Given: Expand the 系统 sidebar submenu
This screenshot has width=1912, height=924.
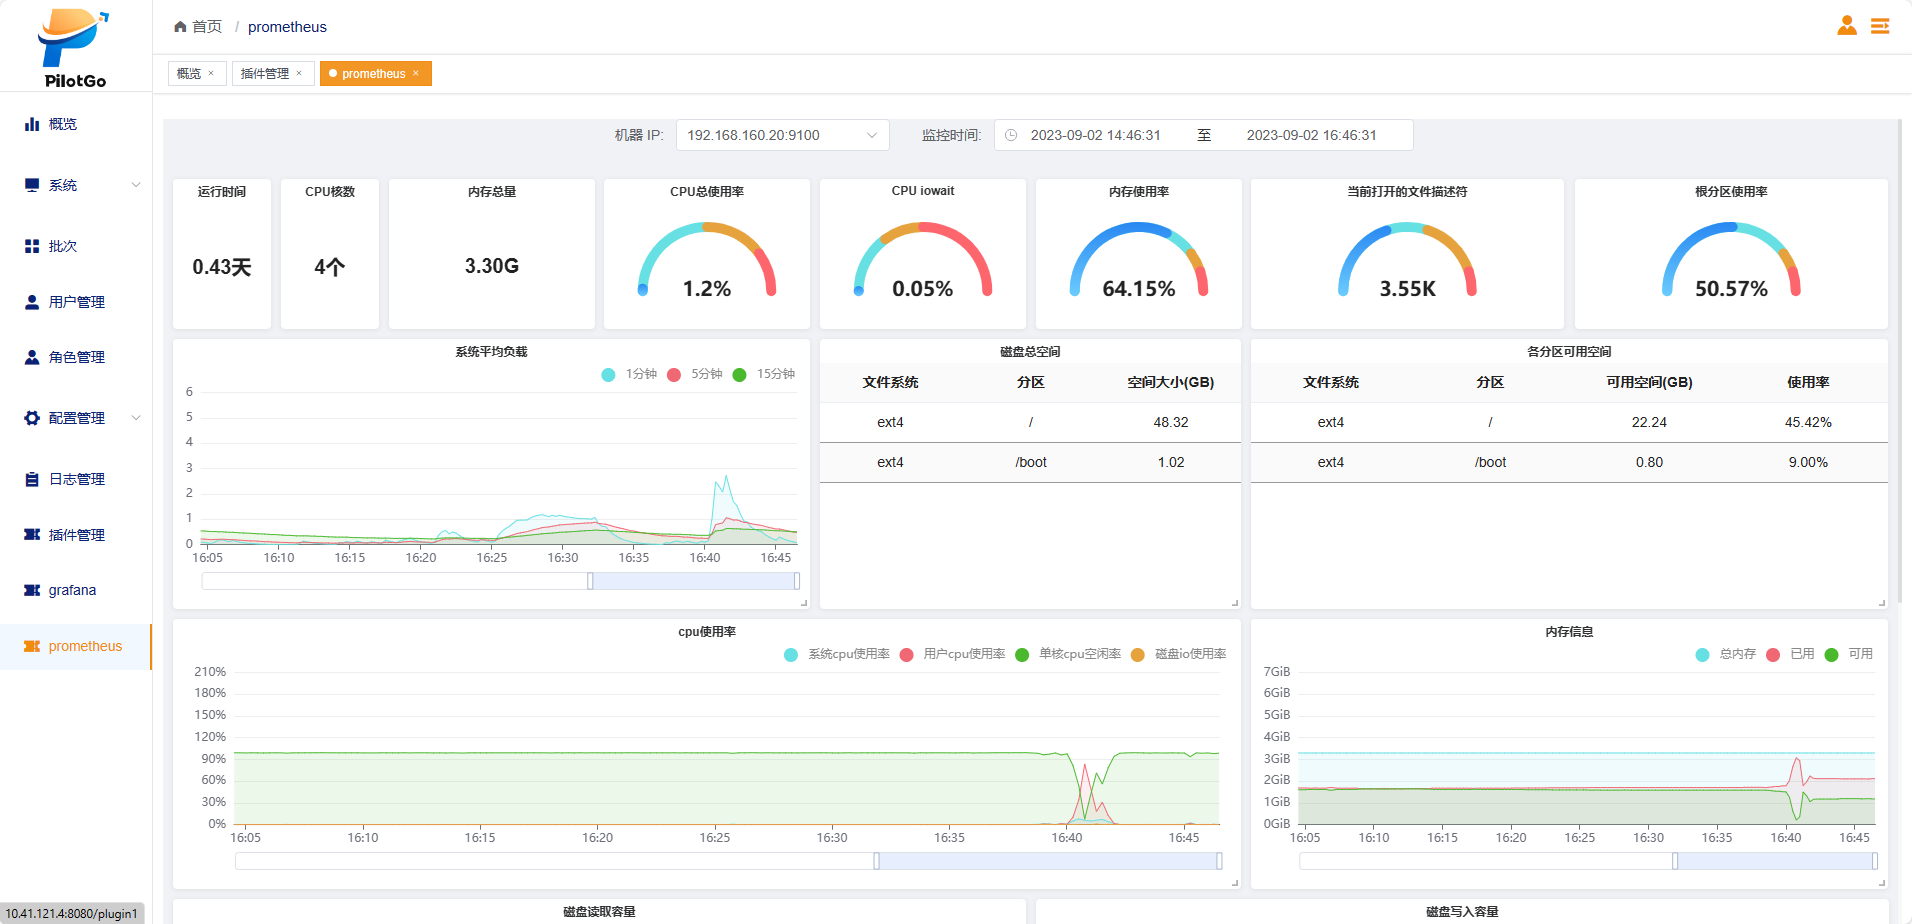Looking at the screenshot, I should tap(136, 185).
